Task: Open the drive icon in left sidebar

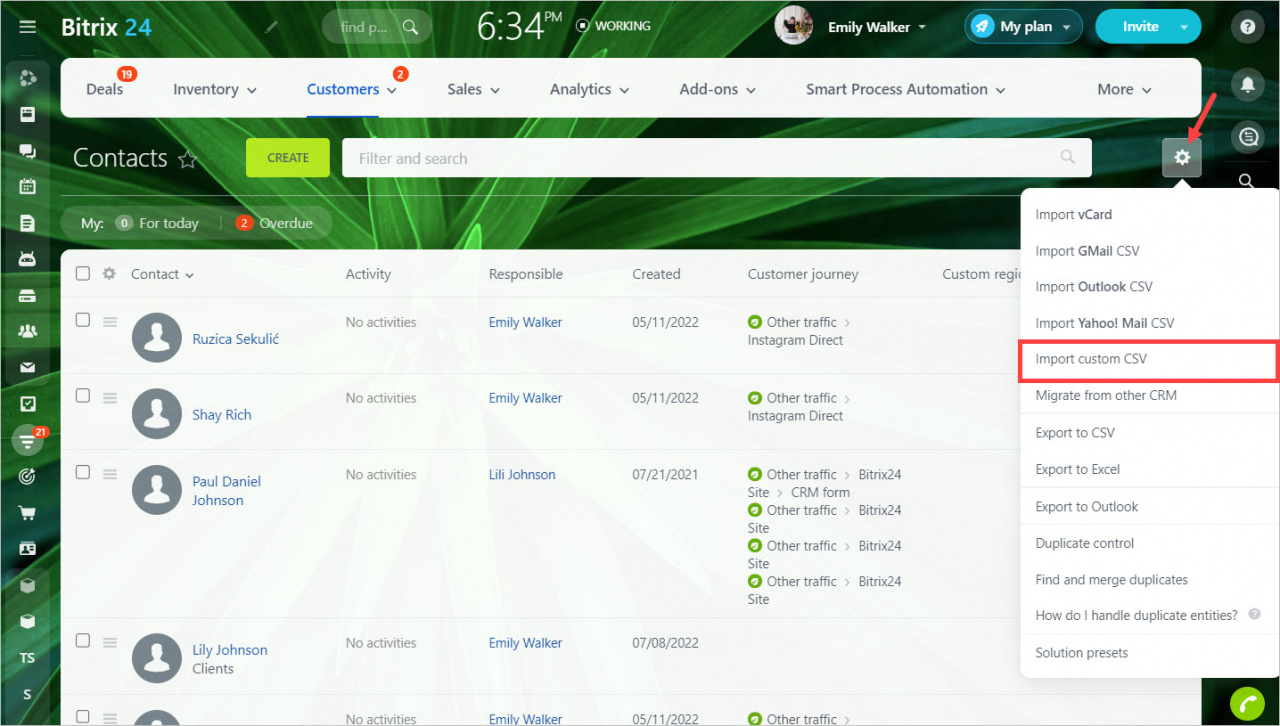Action: coord(28,296)
